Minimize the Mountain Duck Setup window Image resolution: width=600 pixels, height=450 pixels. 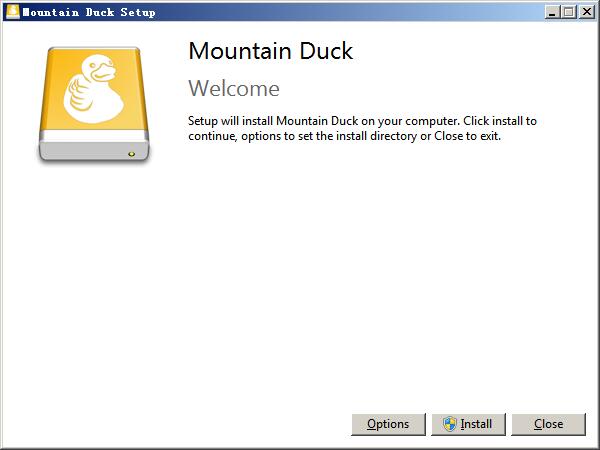point(552,12)
